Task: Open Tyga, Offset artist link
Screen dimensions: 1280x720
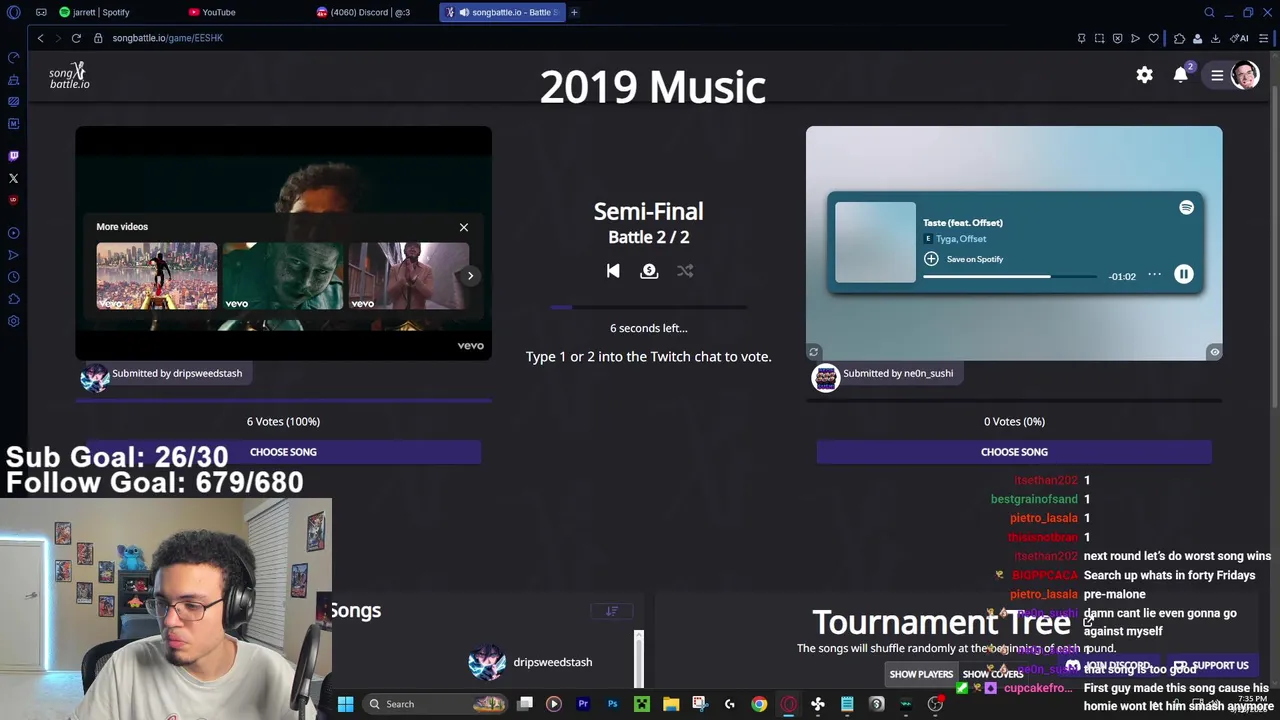Action: (x=960, y=239)
